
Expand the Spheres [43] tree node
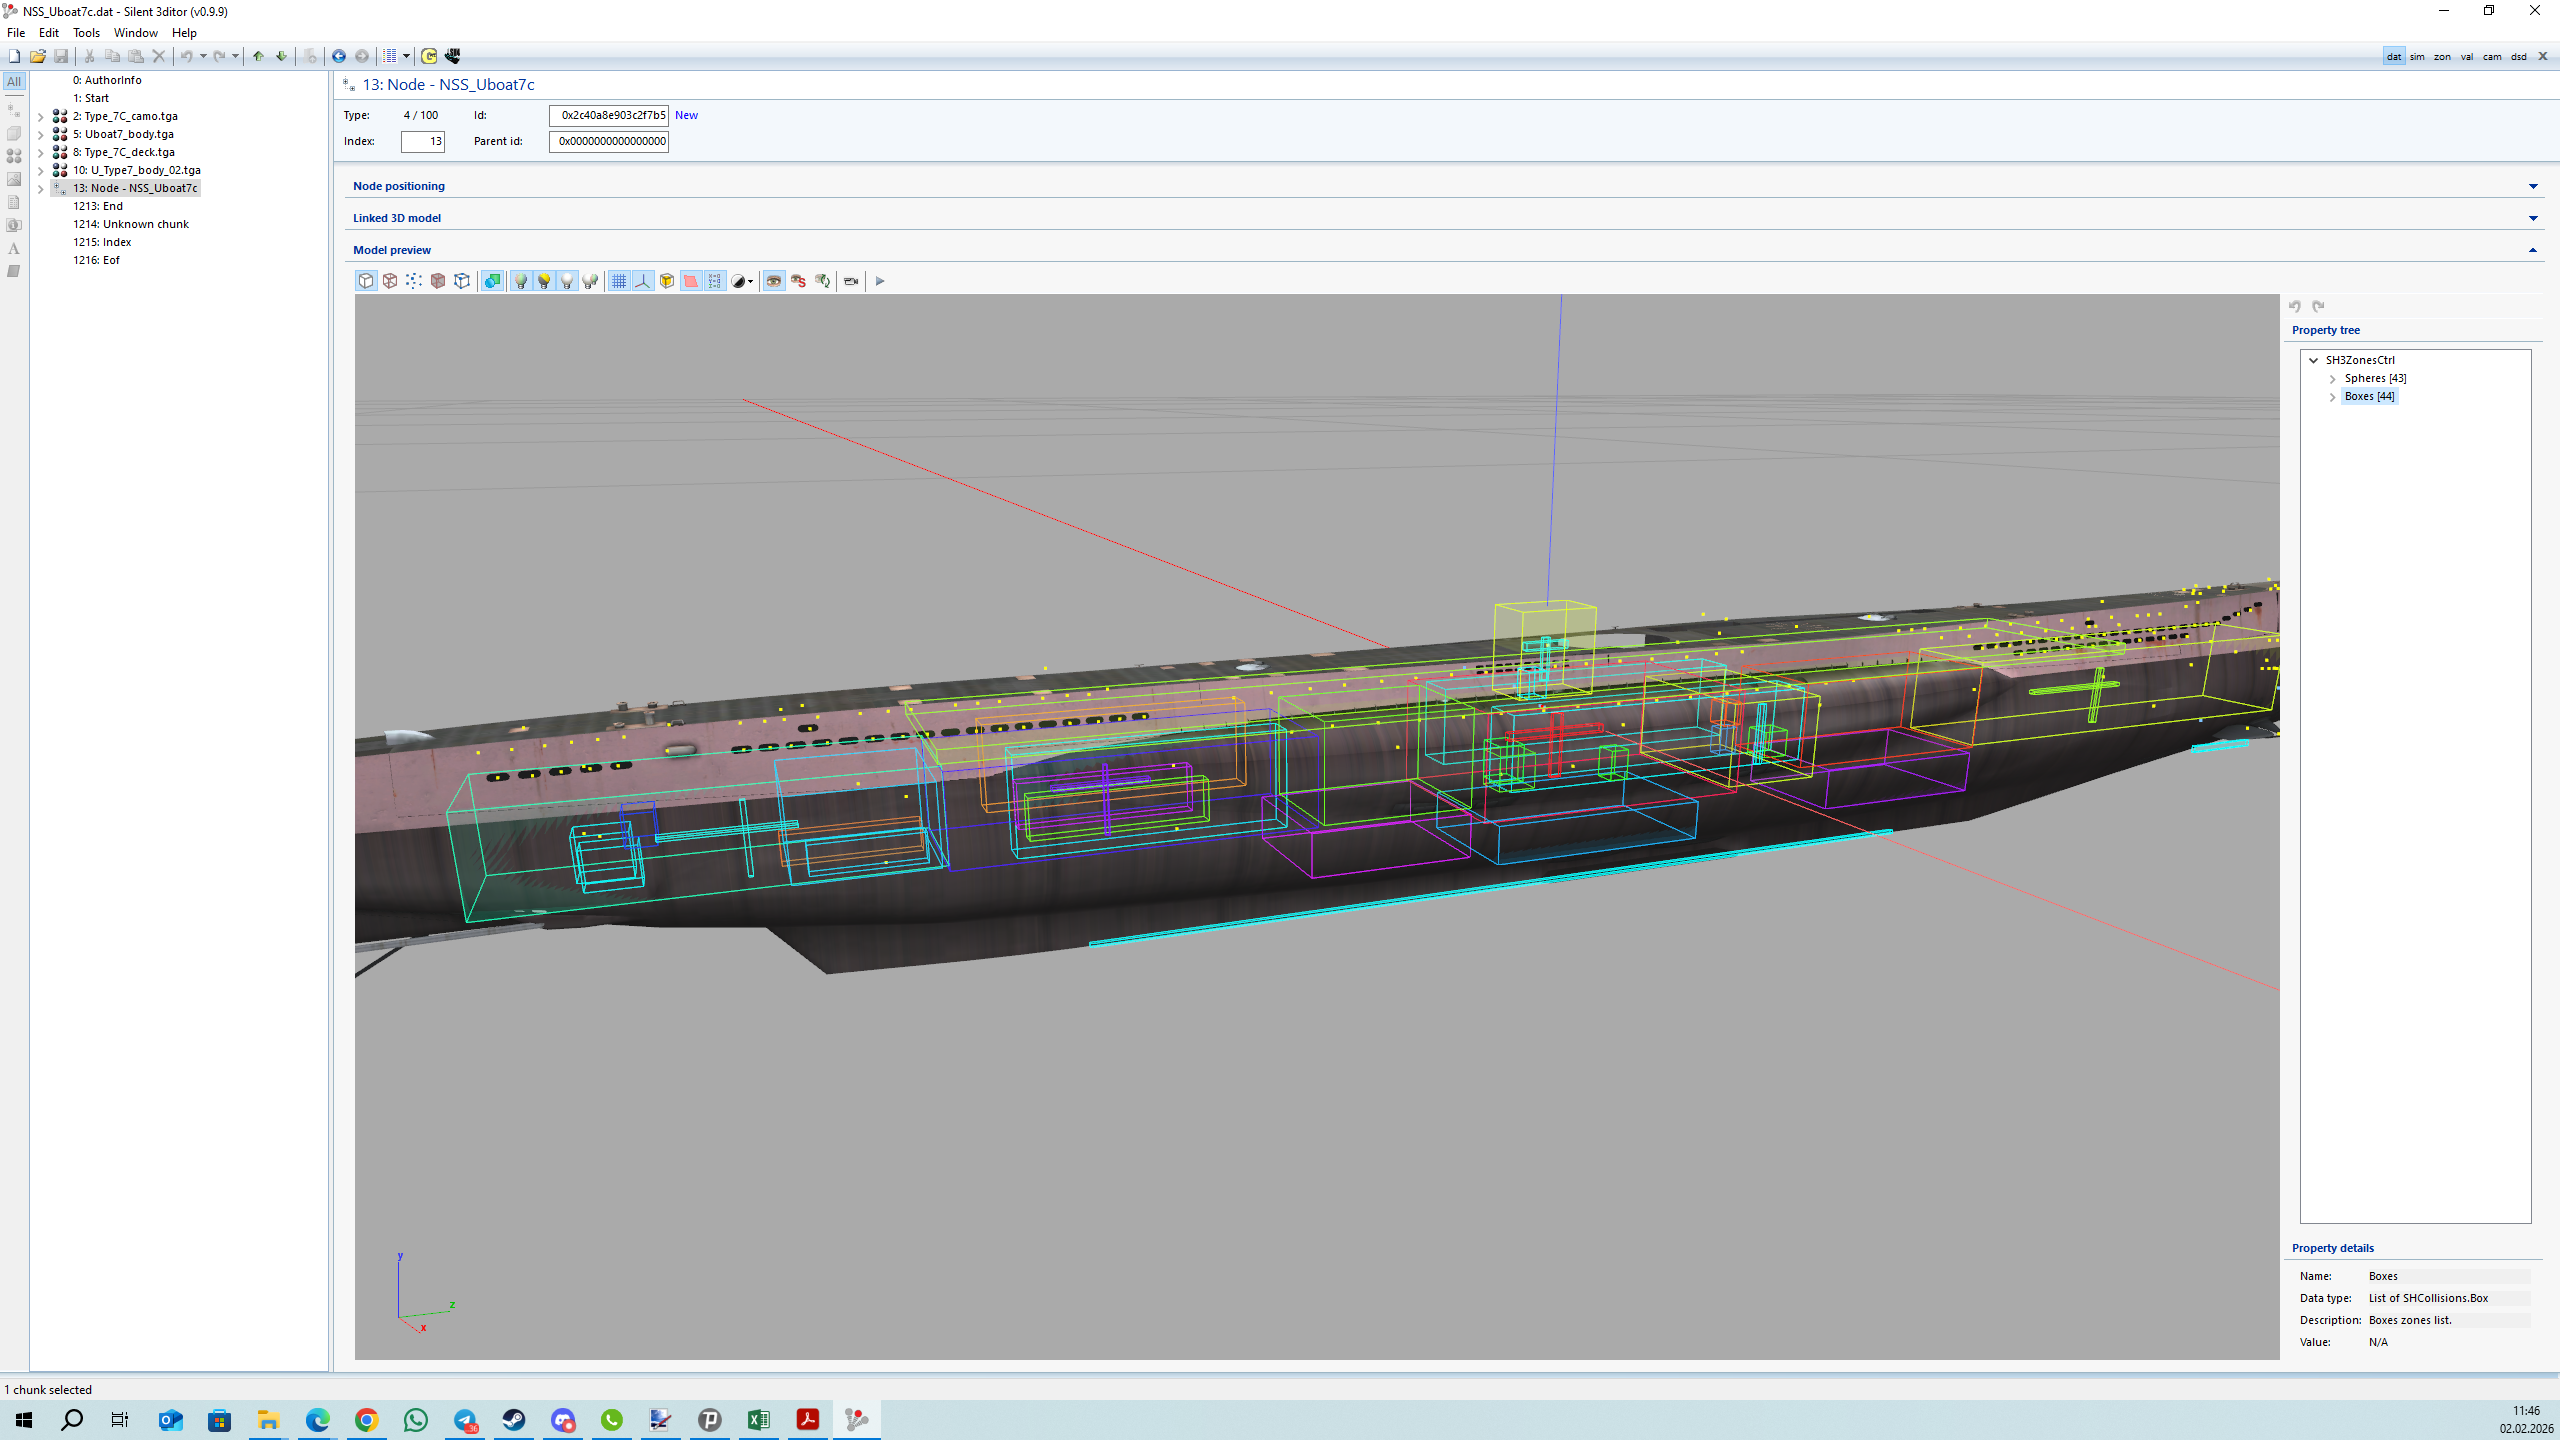[x=2333, y=379]
